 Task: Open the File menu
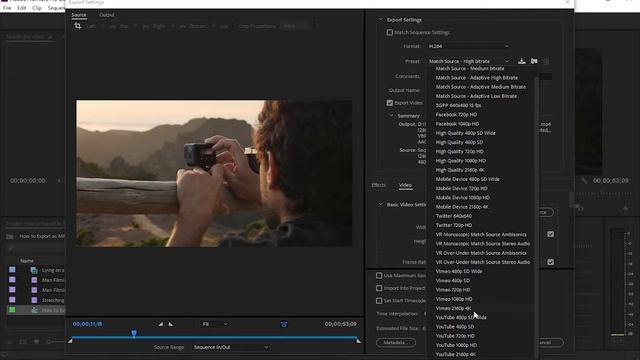[7, 8]
